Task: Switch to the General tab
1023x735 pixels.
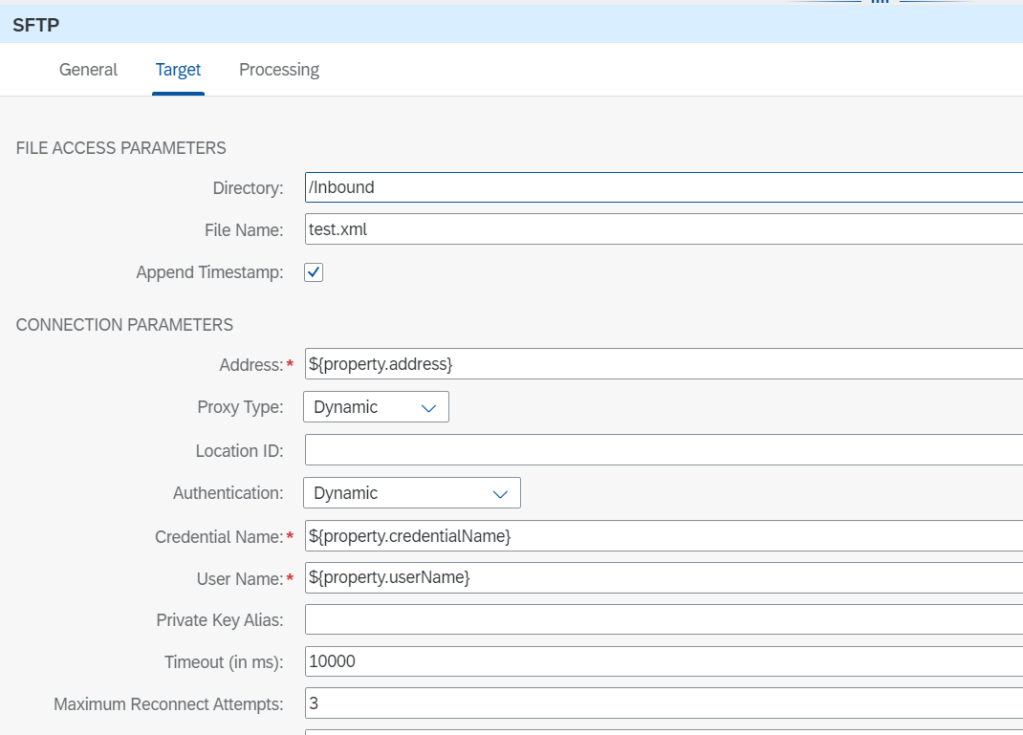Action: tap(87, 69)
